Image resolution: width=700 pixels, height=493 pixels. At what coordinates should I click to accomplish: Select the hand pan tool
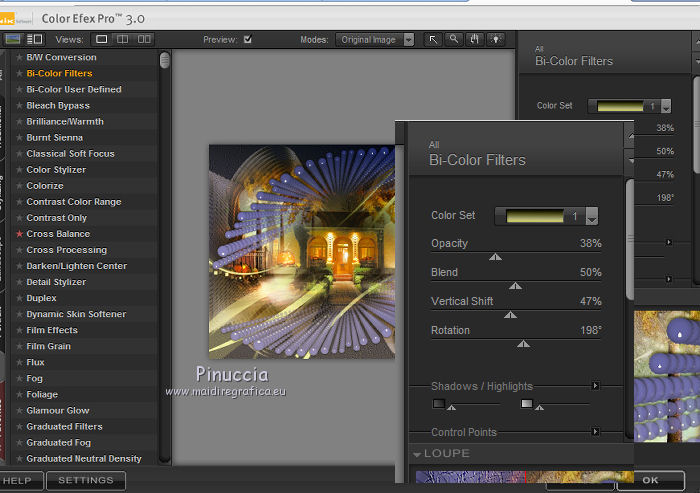pos(475,40)
